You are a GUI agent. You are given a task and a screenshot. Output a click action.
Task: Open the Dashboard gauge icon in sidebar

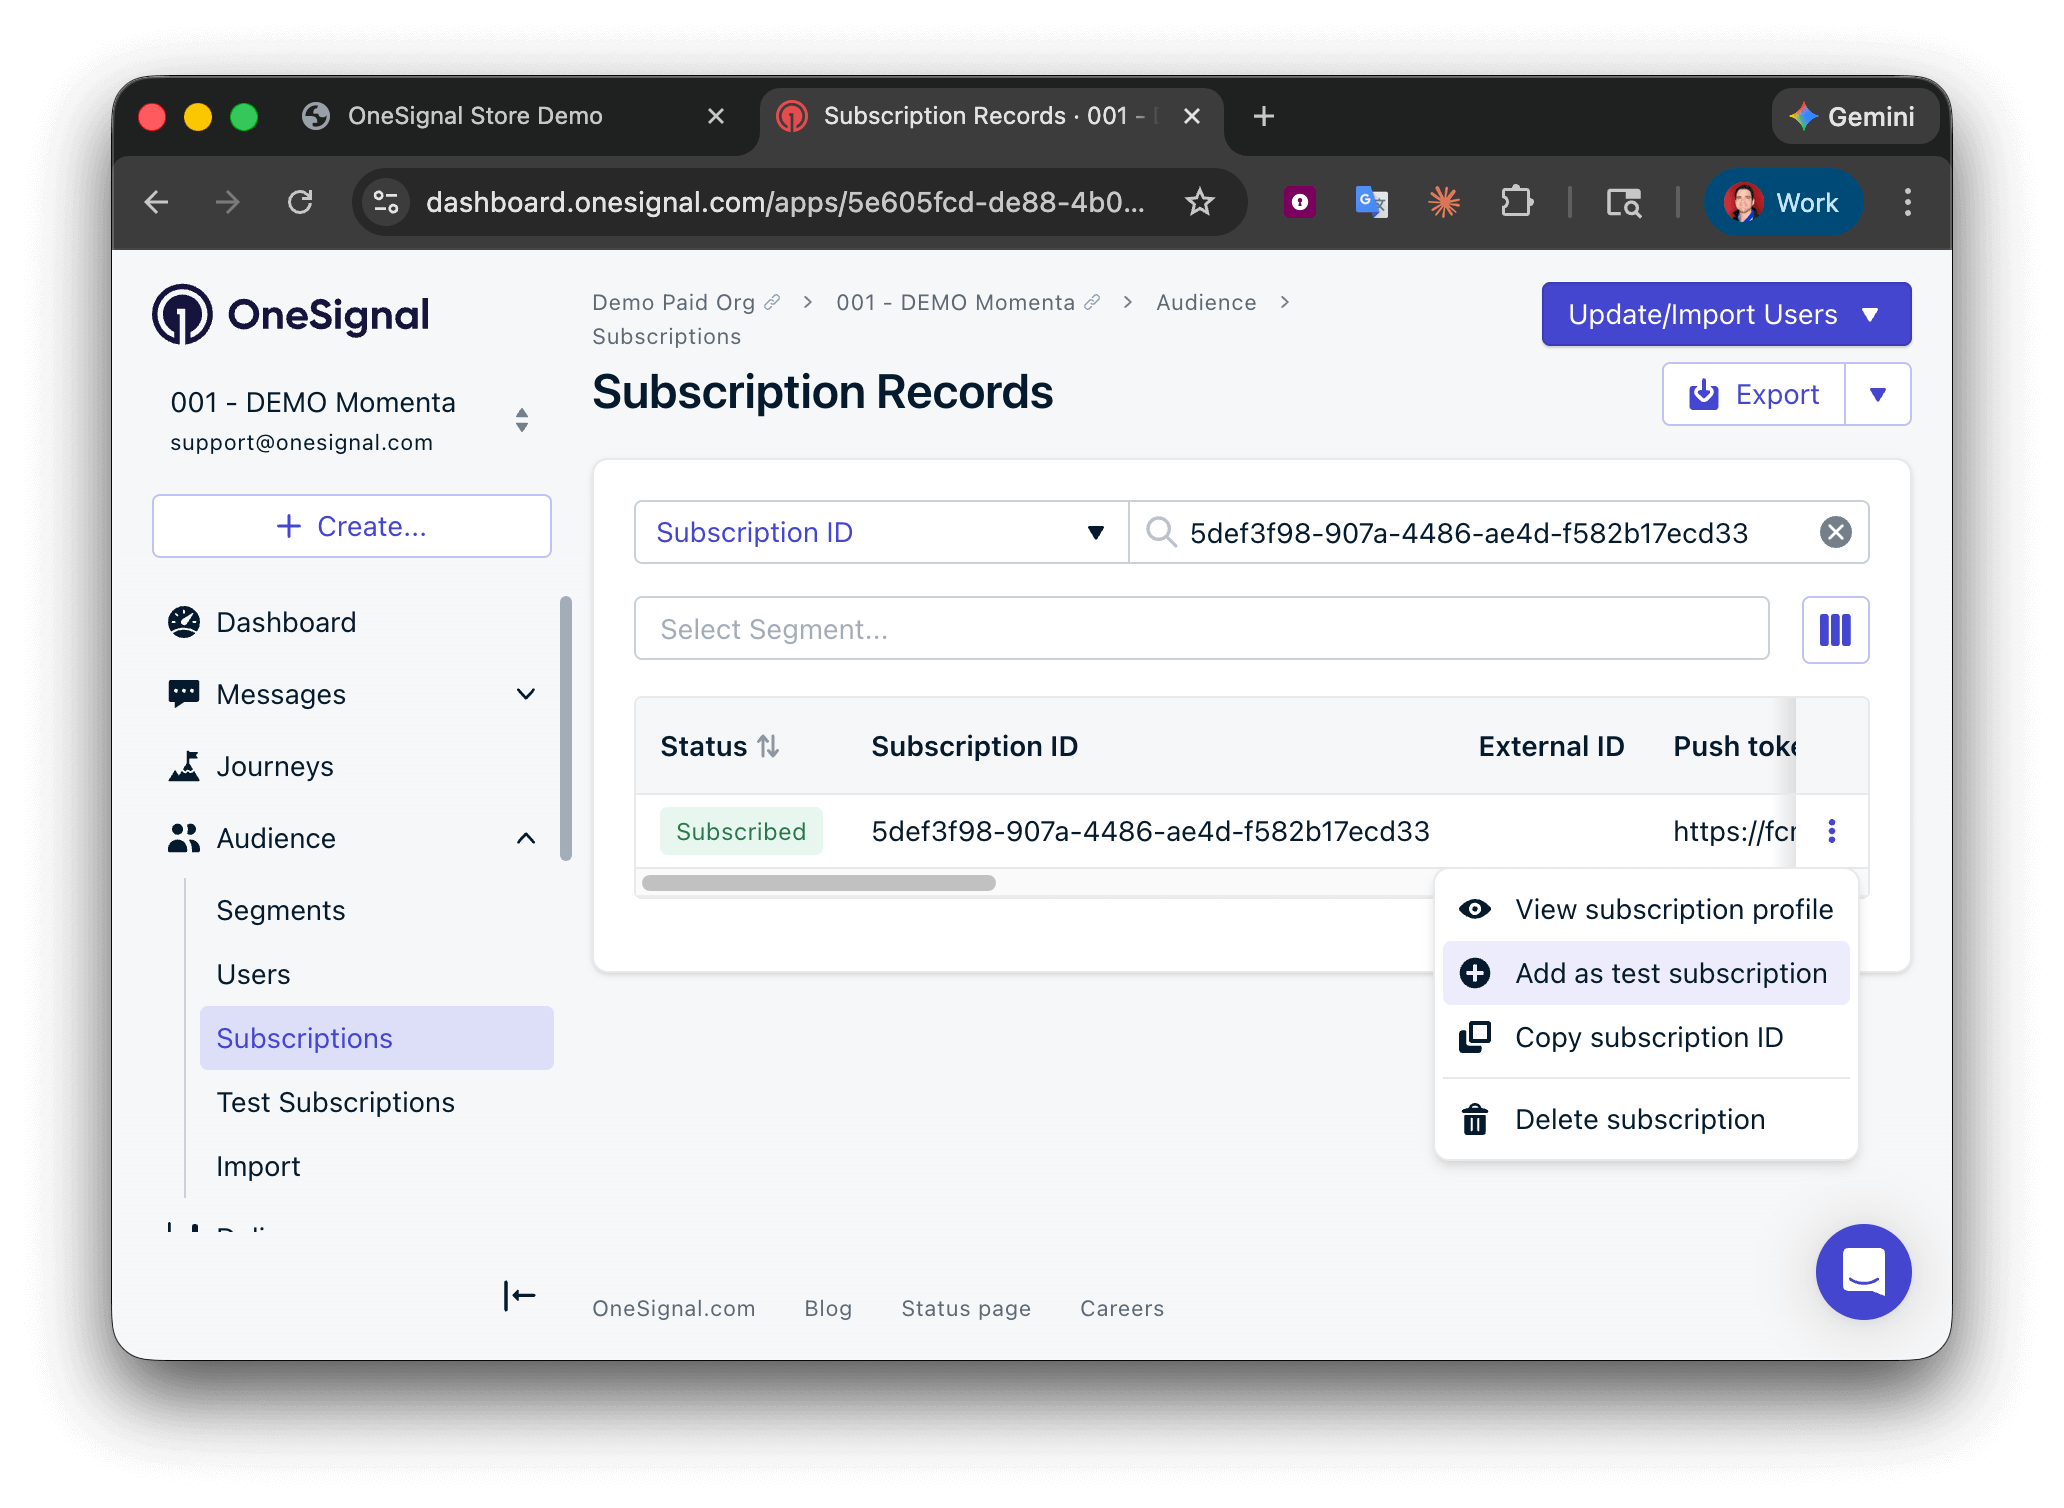(183, 622)
